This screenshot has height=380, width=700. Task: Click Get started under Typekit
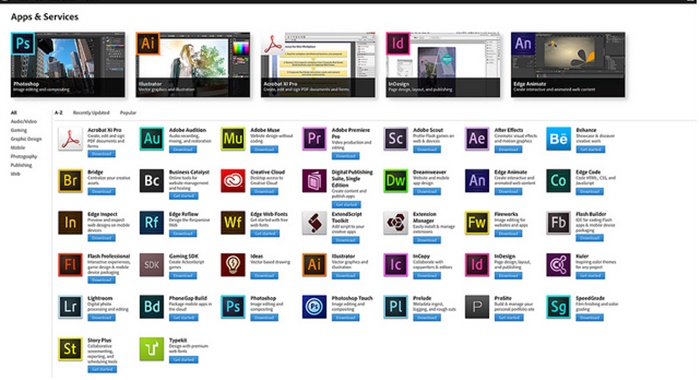click(x=183, y=359)
